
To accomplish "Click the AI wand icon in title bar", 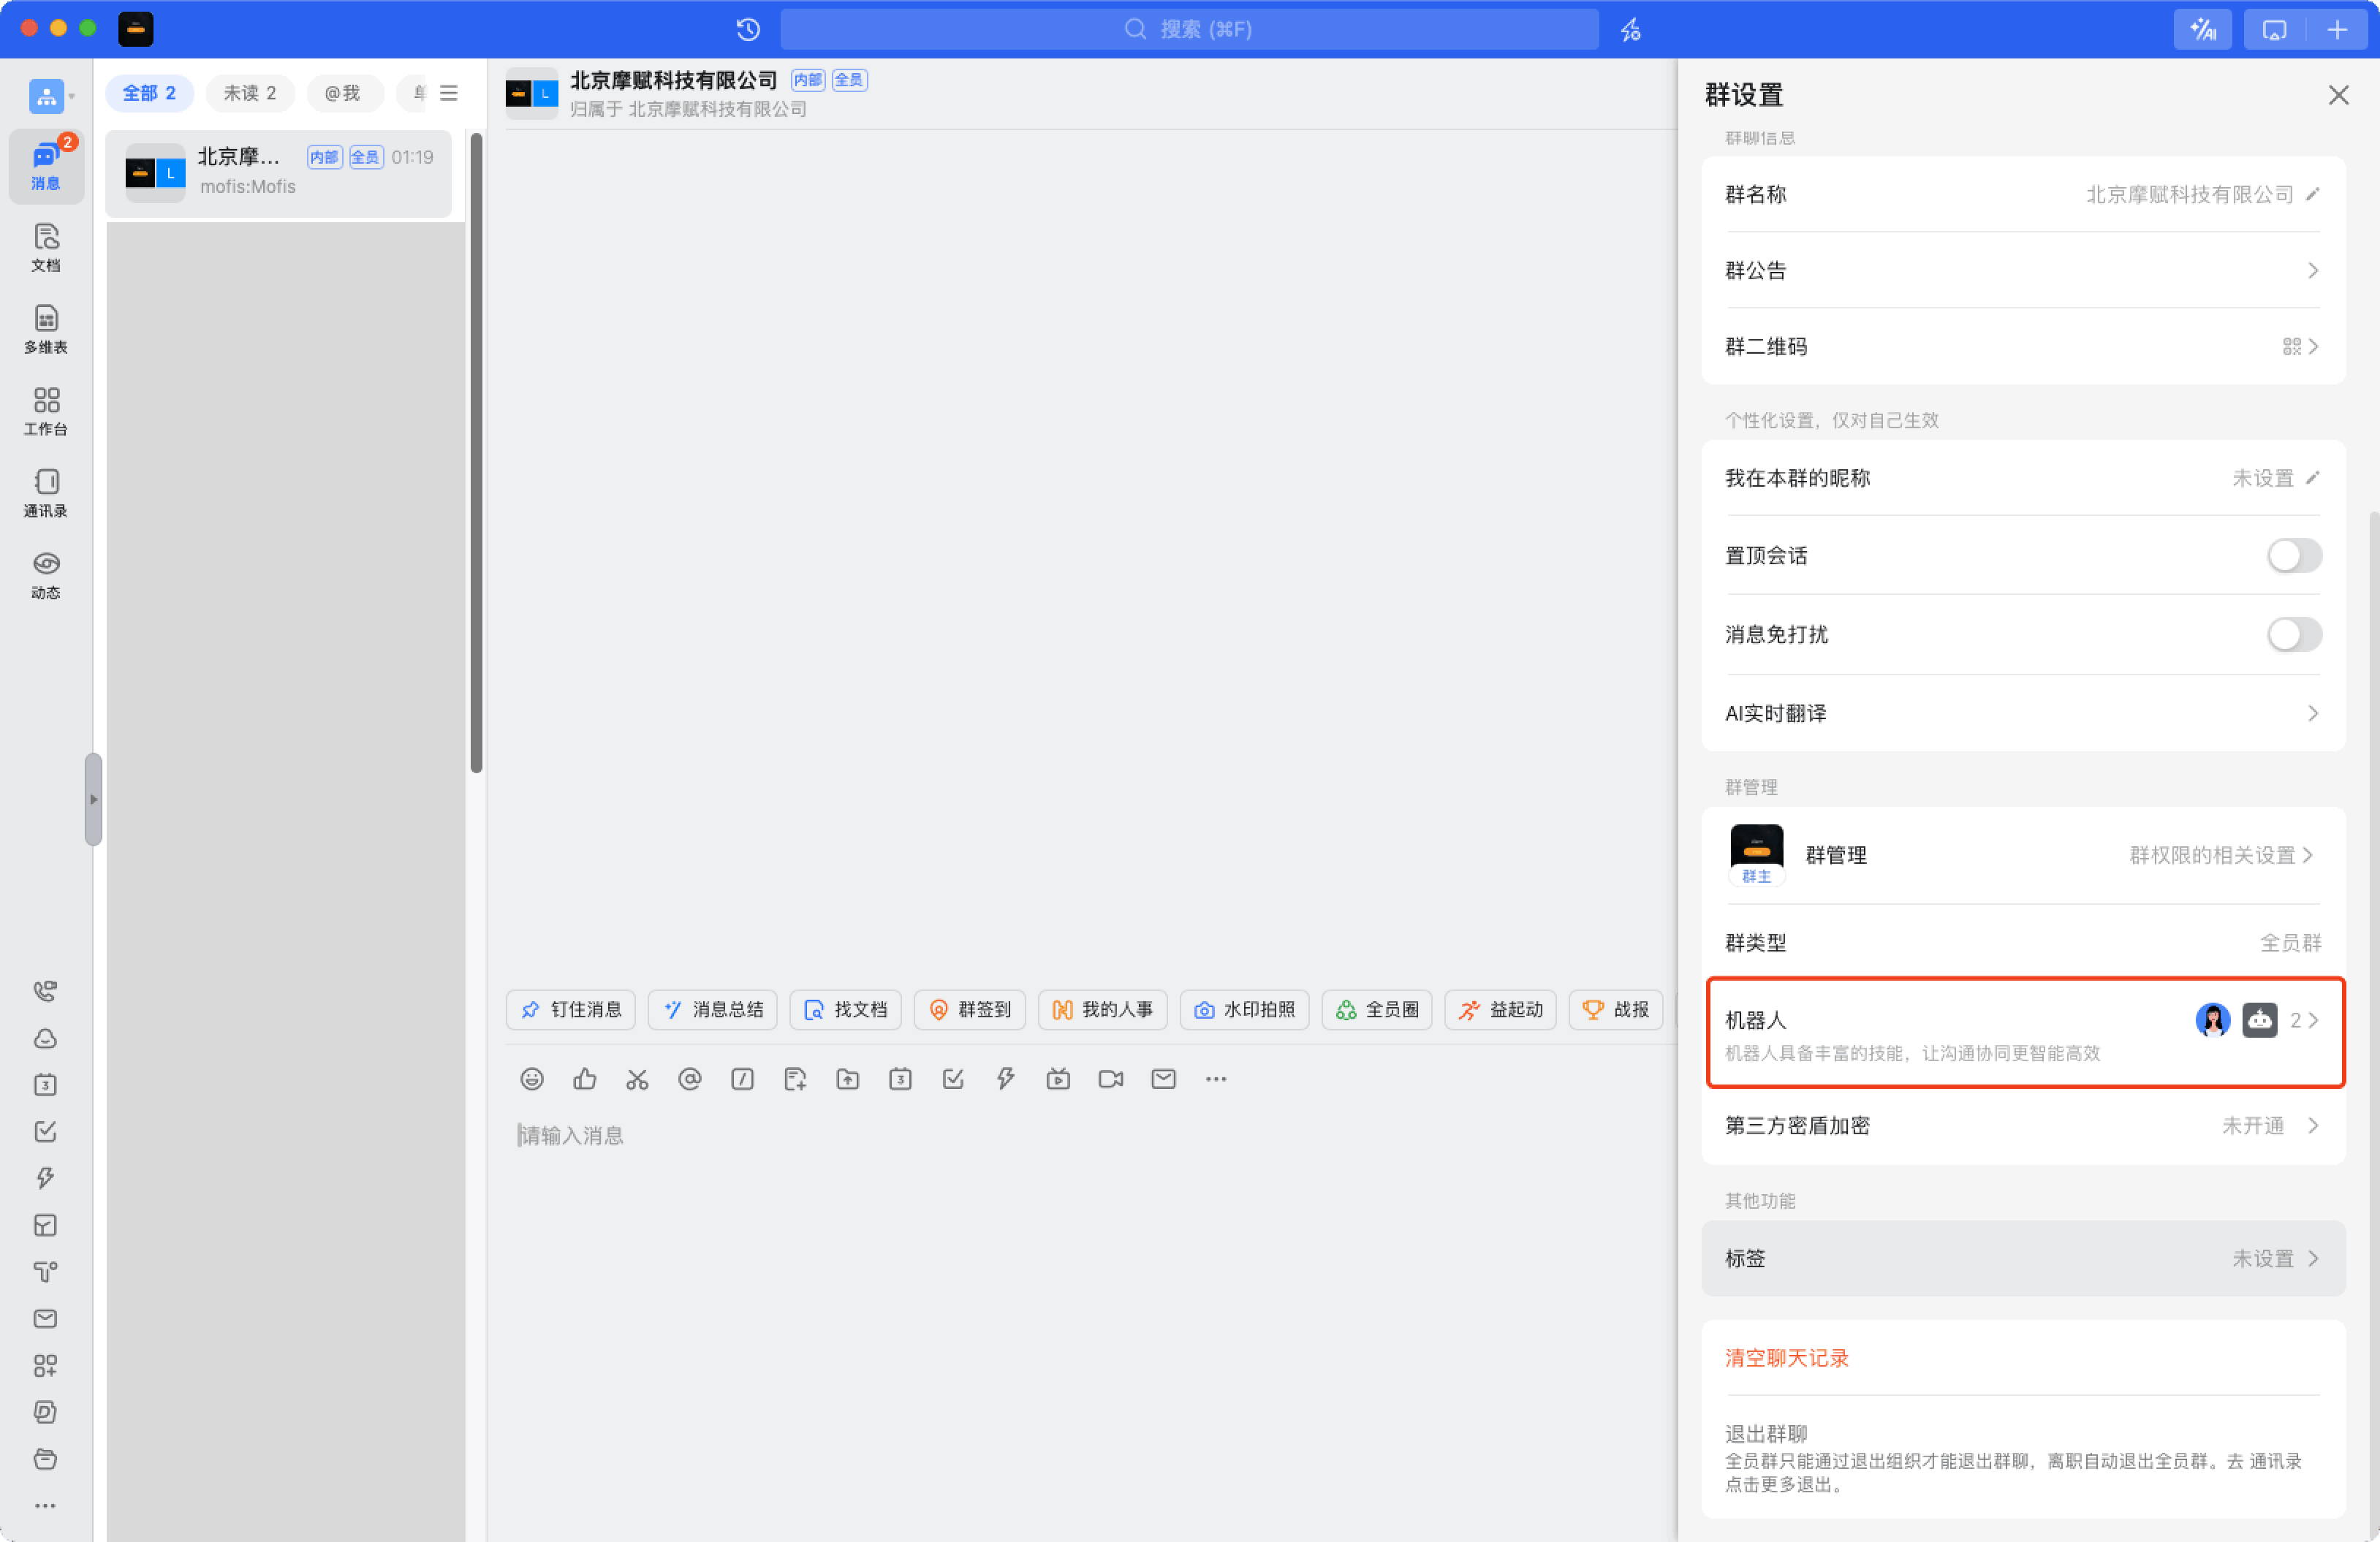I will click(x=2203, y=29).
